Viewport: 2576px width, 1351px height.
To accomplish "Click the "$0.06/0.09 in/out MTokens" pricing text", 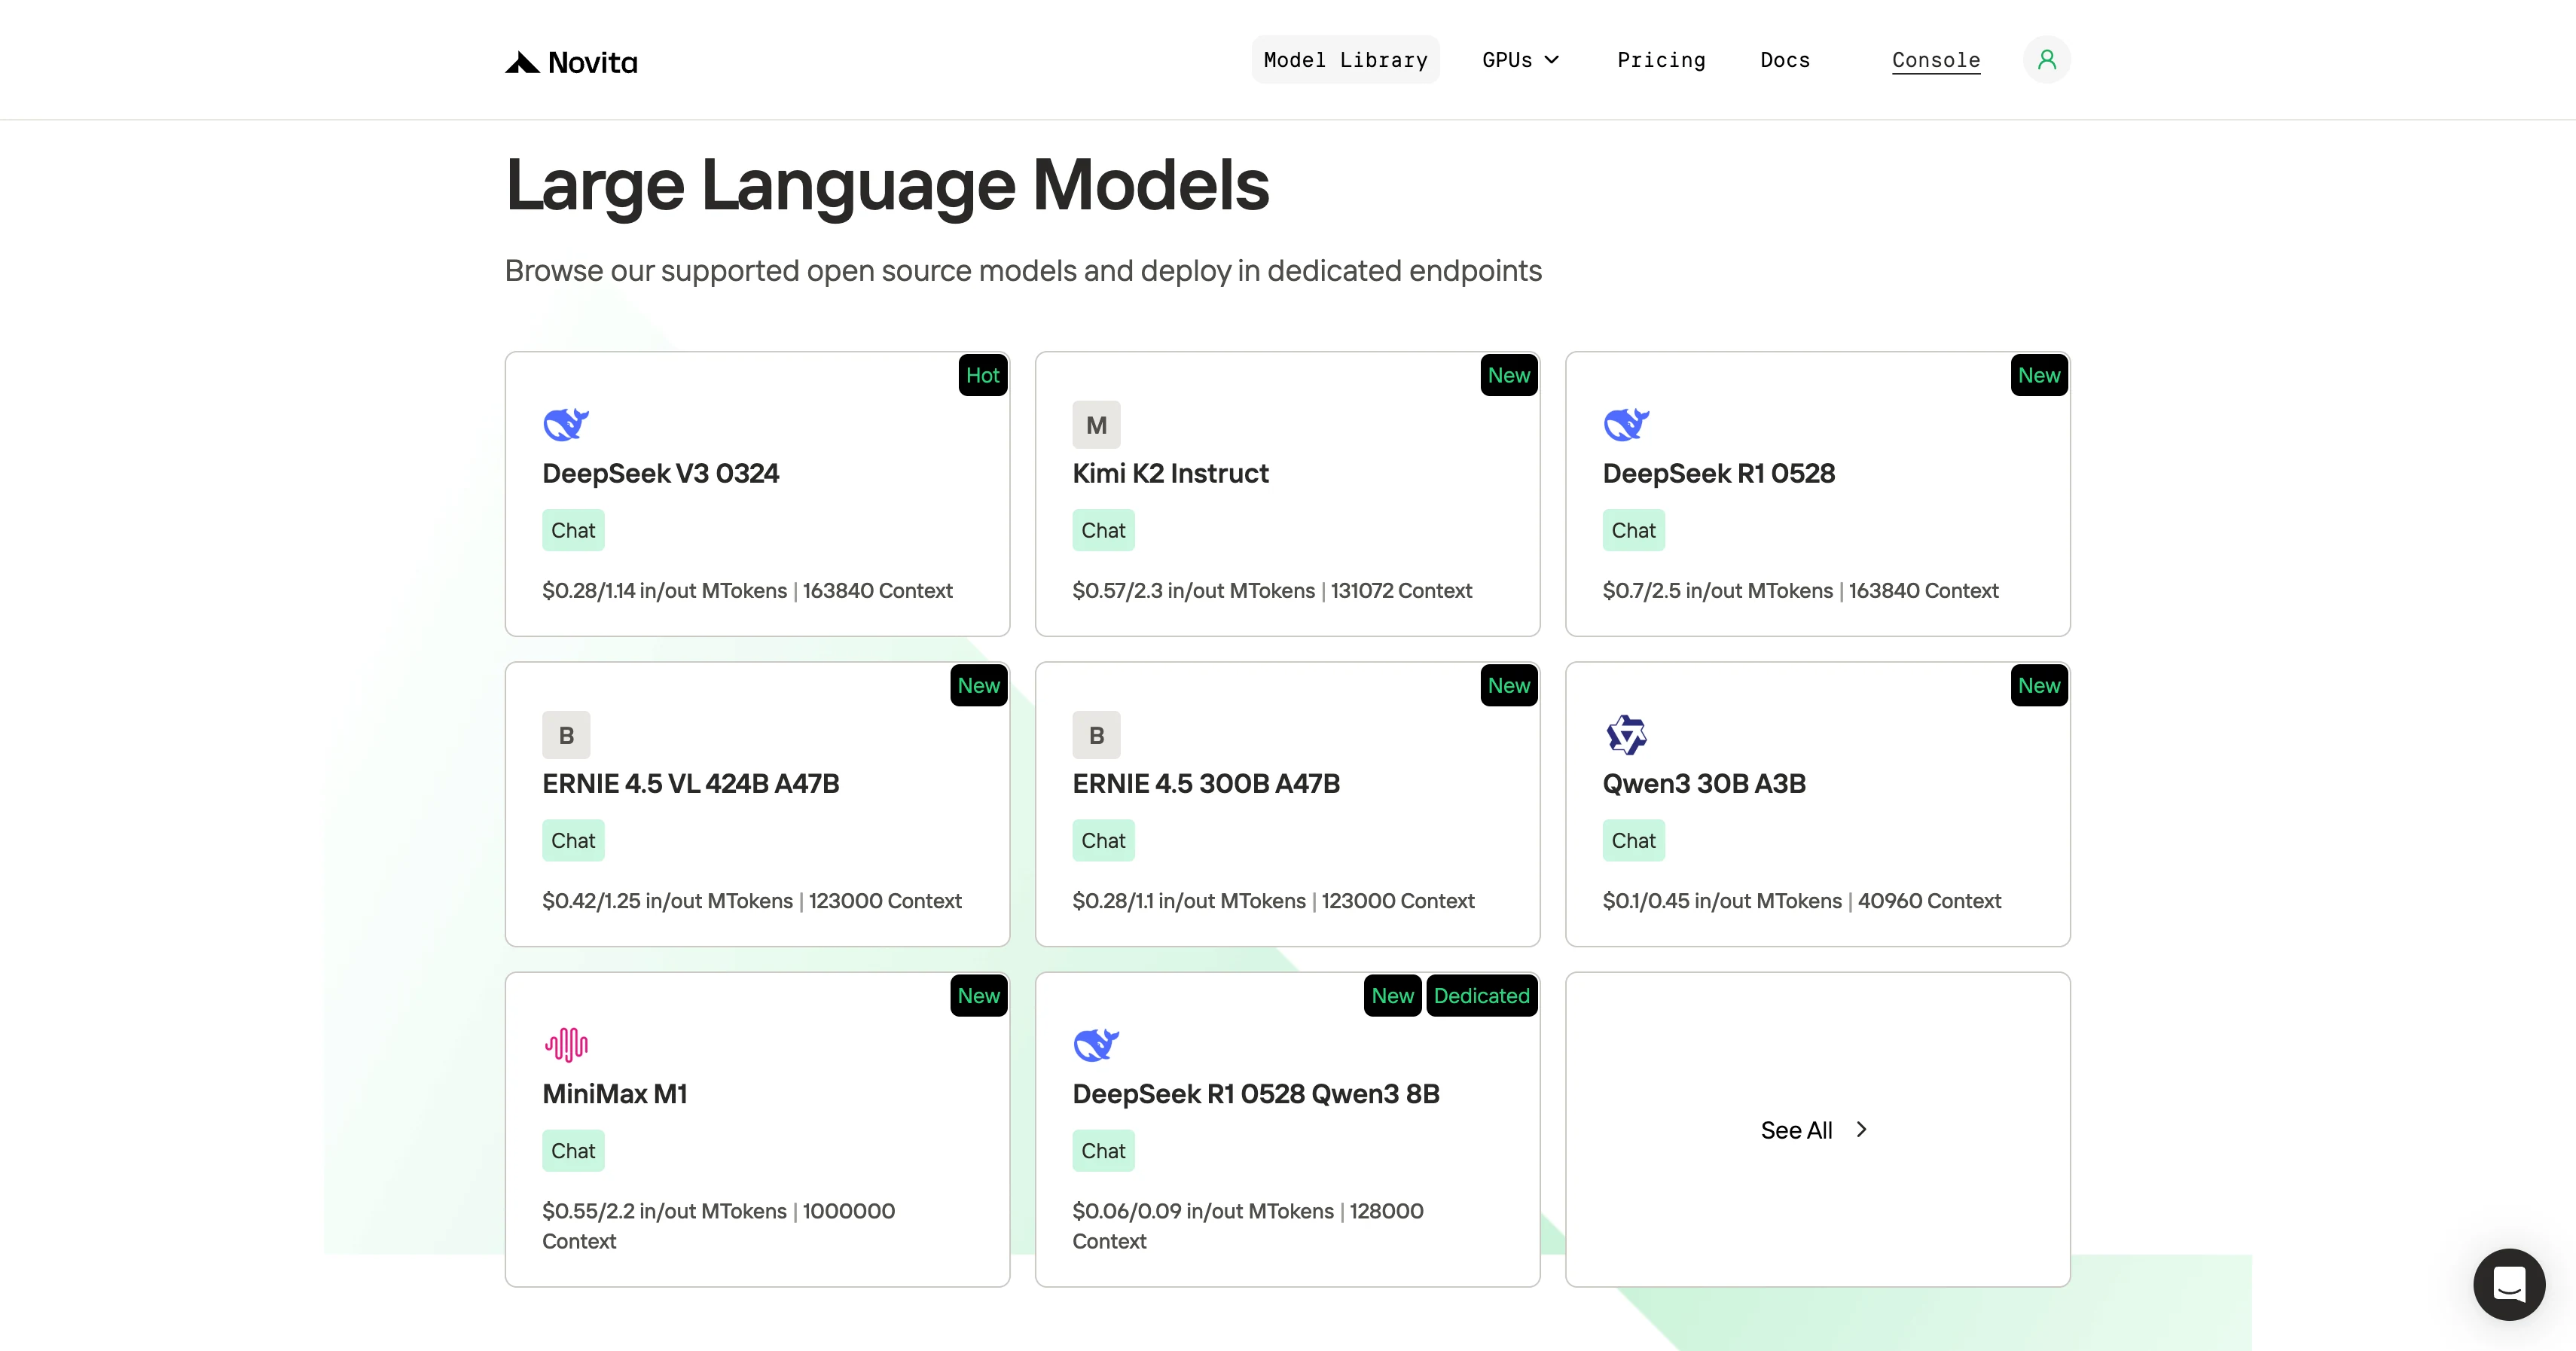I will click(1203, 1210).
